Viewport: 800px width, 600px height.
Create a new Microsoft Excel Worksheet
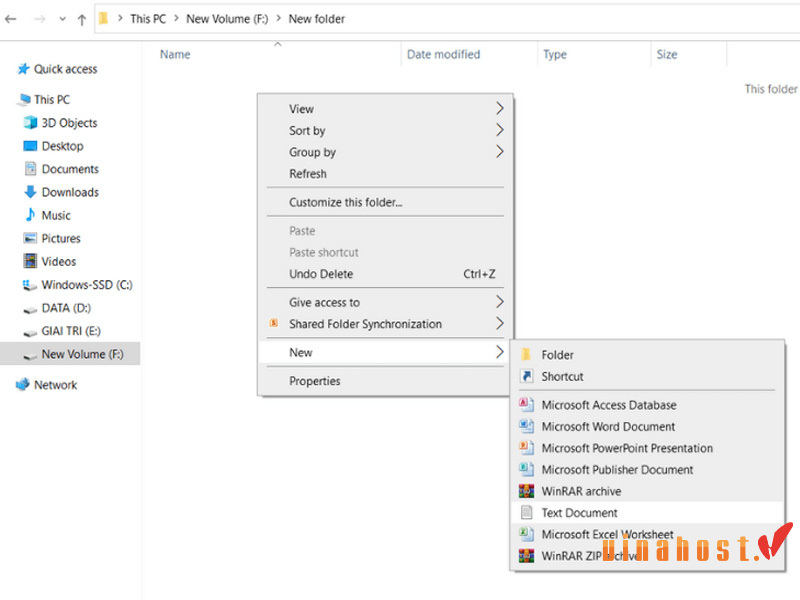(647, 534)
